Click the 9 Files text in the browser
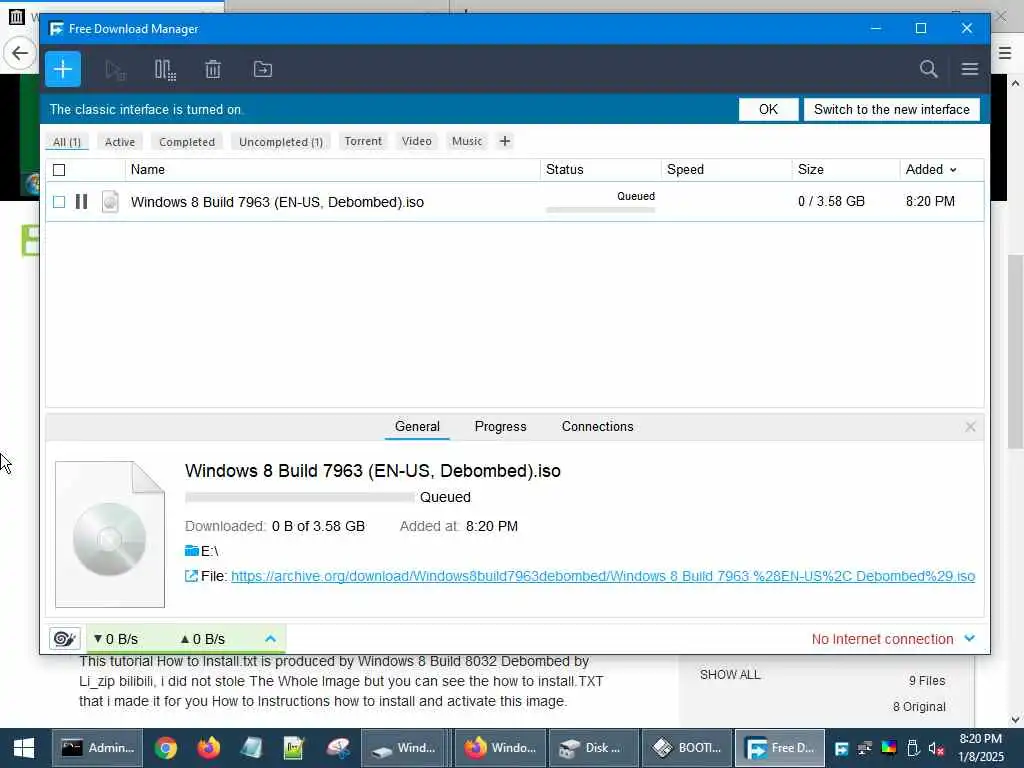The width and height of the screenshot is (1024, 768). click(x=927, y=680)
